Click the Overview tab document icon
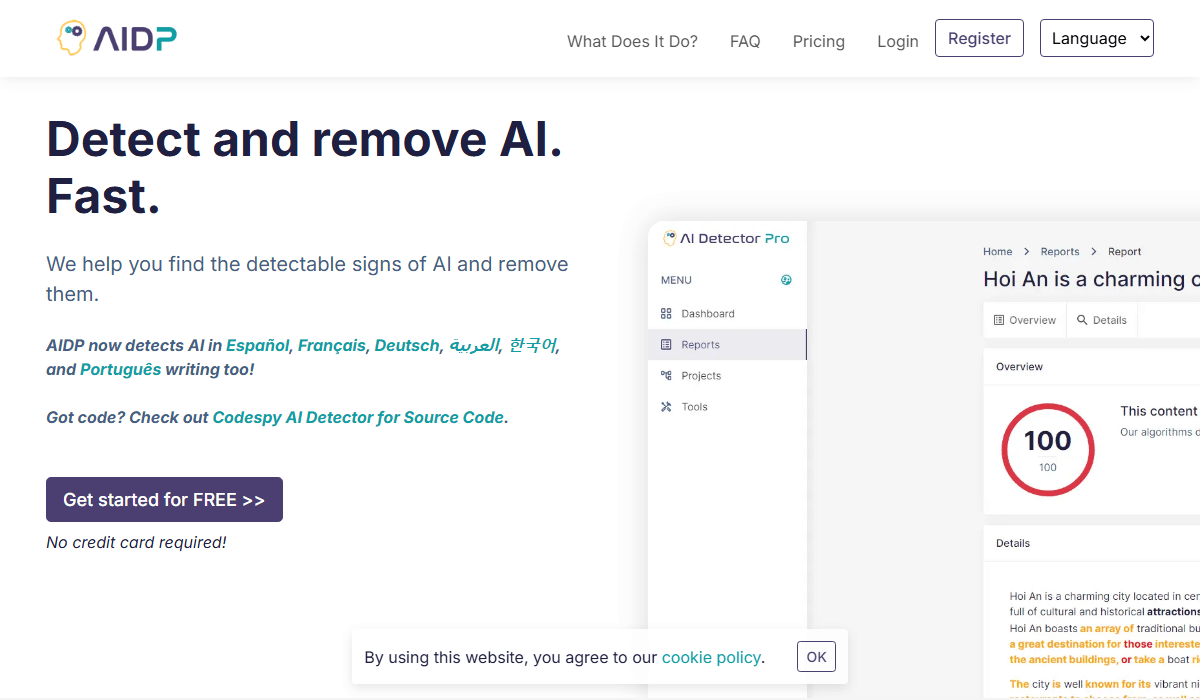The image size is (1200, 700). tap(998, 320)
